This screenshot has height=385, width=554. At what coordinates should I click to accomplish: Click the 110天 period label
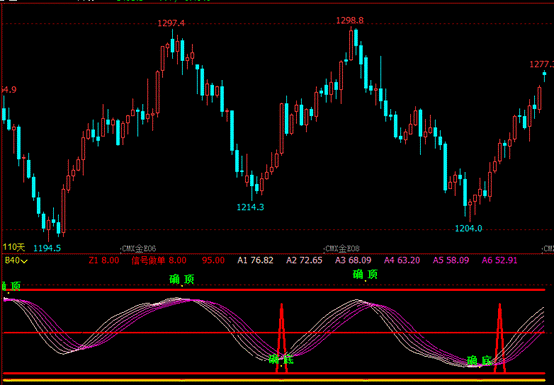14,247
